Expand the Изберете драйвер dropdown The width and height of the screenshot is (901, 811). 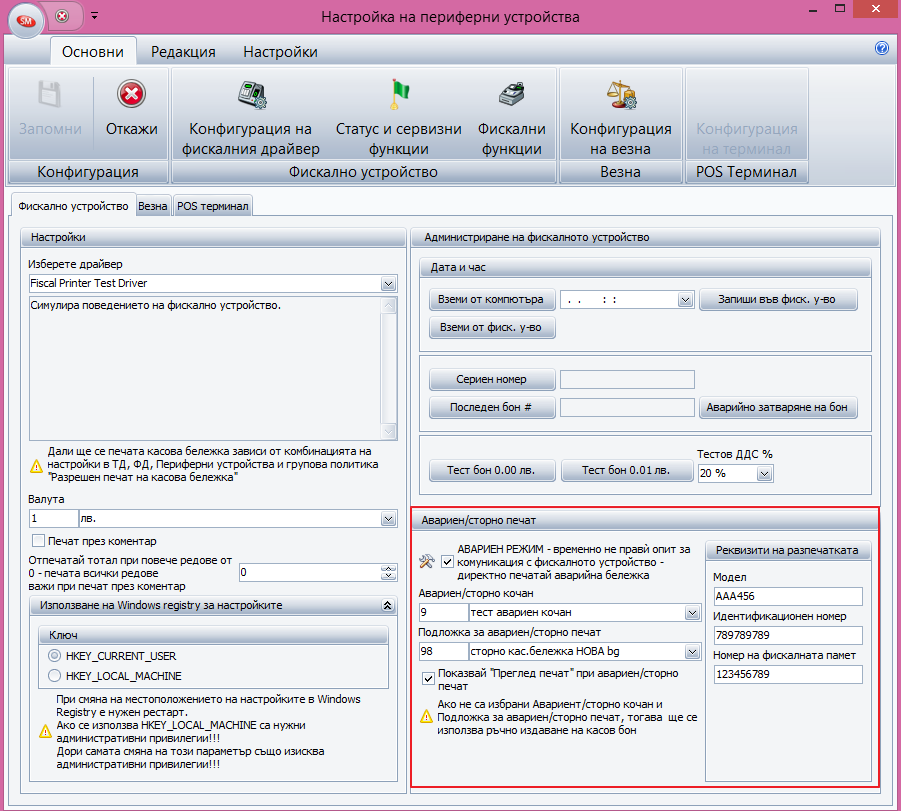(388, 283)
